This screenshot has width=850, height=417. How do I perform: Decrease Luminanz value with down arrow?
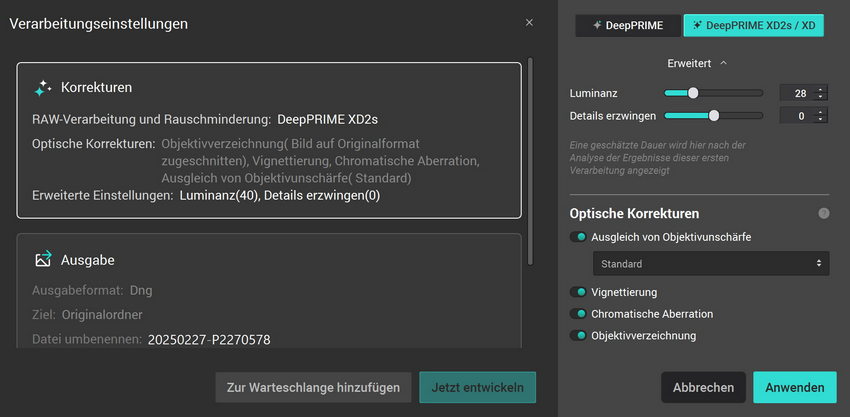click(821, 97)
